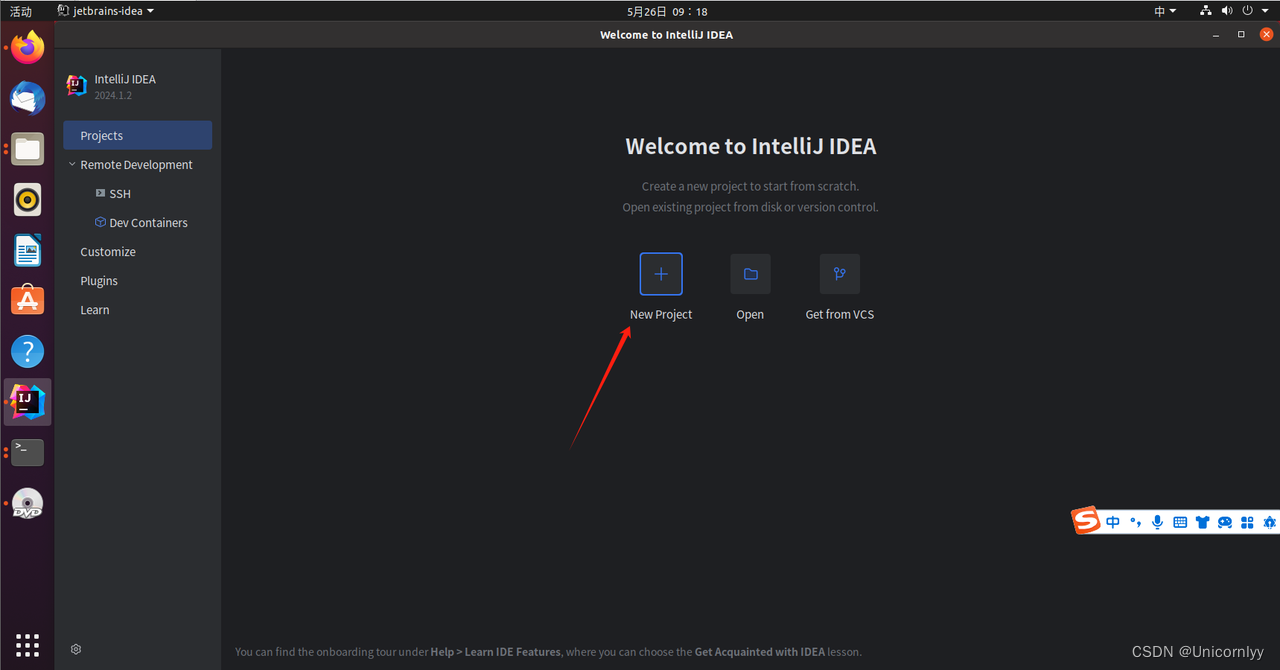Open the Sogou toolbox grid icon
1280x670 pixels.
[1247, 522]
